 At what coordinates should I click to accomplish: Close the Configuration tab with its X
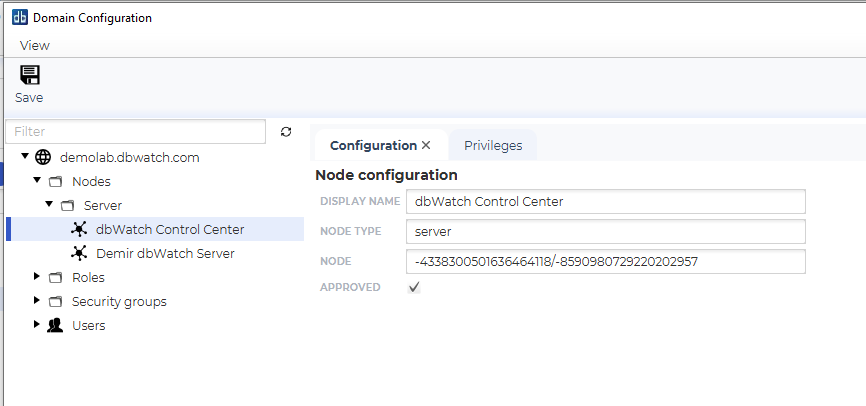pyautogui.click(x=426, y=145)
